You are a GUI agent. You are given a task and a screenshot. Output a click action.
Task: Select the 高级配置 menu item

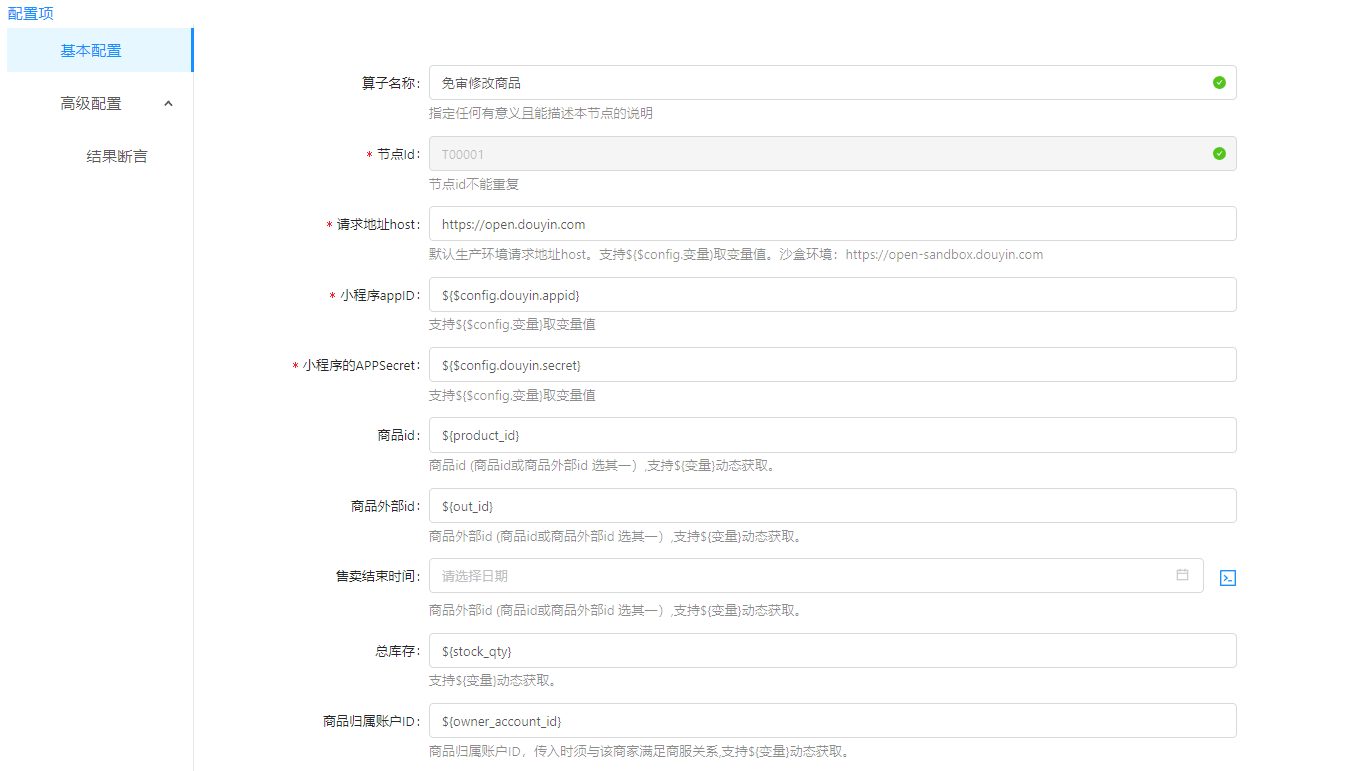(91, 103)
